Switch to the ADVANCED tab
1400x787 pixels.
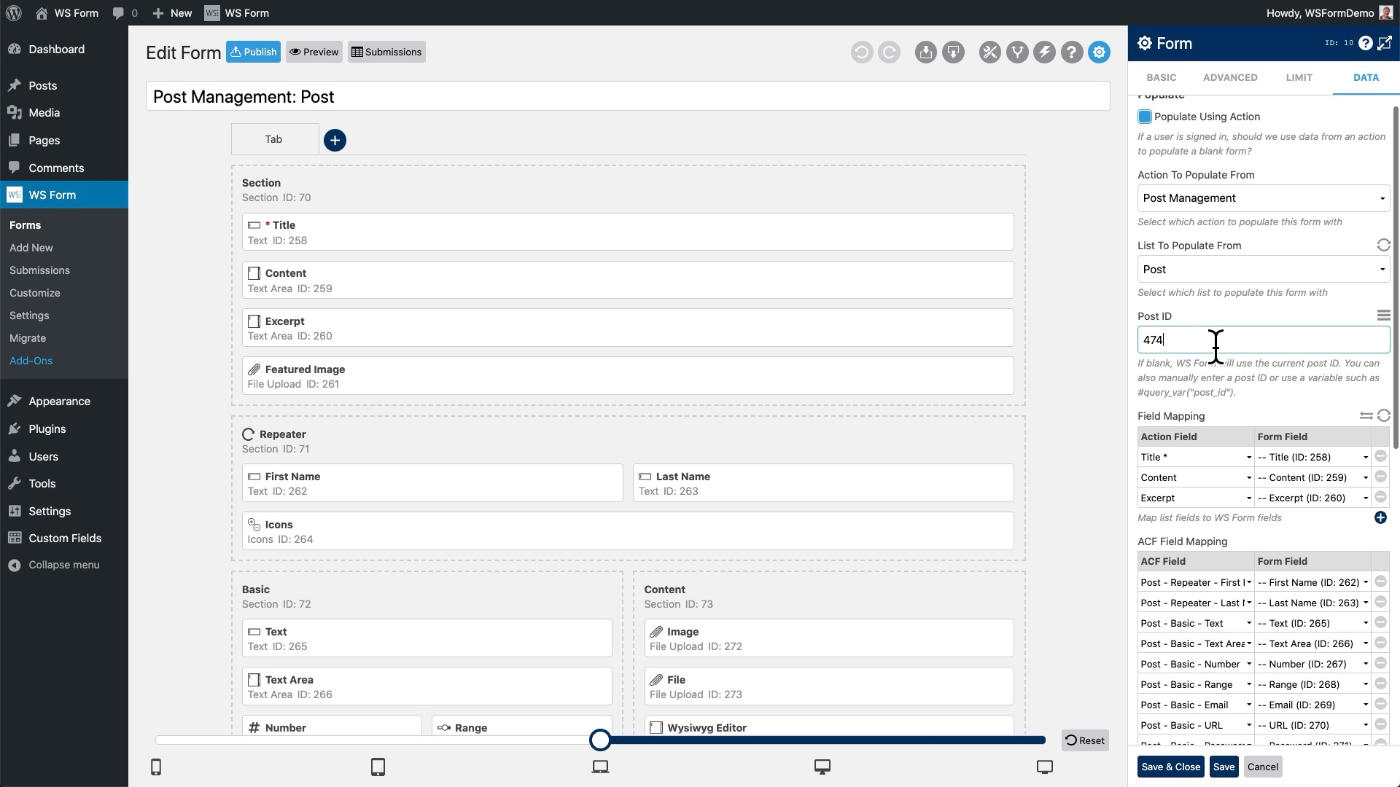(x=1229, y=77)
